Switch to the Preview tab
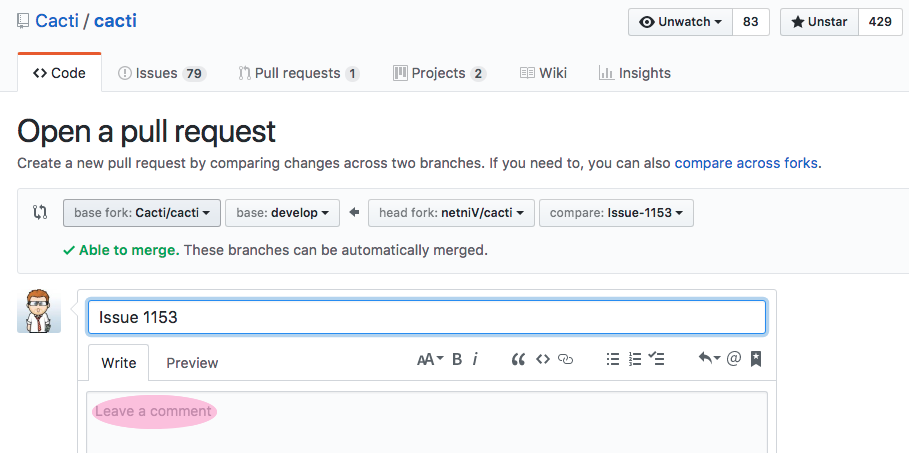909x453 pixels. [x=192, y=363]
